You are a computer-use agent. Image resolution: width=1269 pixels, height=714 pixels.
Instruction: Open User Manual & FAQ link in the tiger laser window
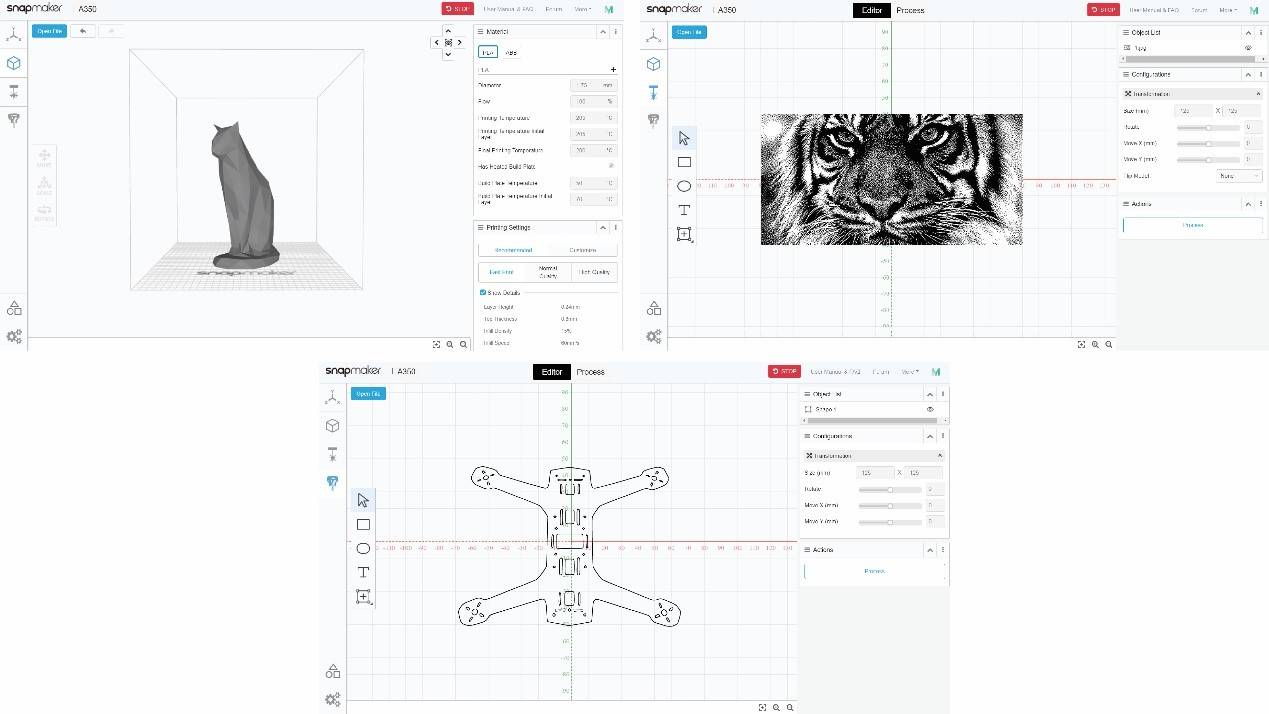coord(1154,10)
